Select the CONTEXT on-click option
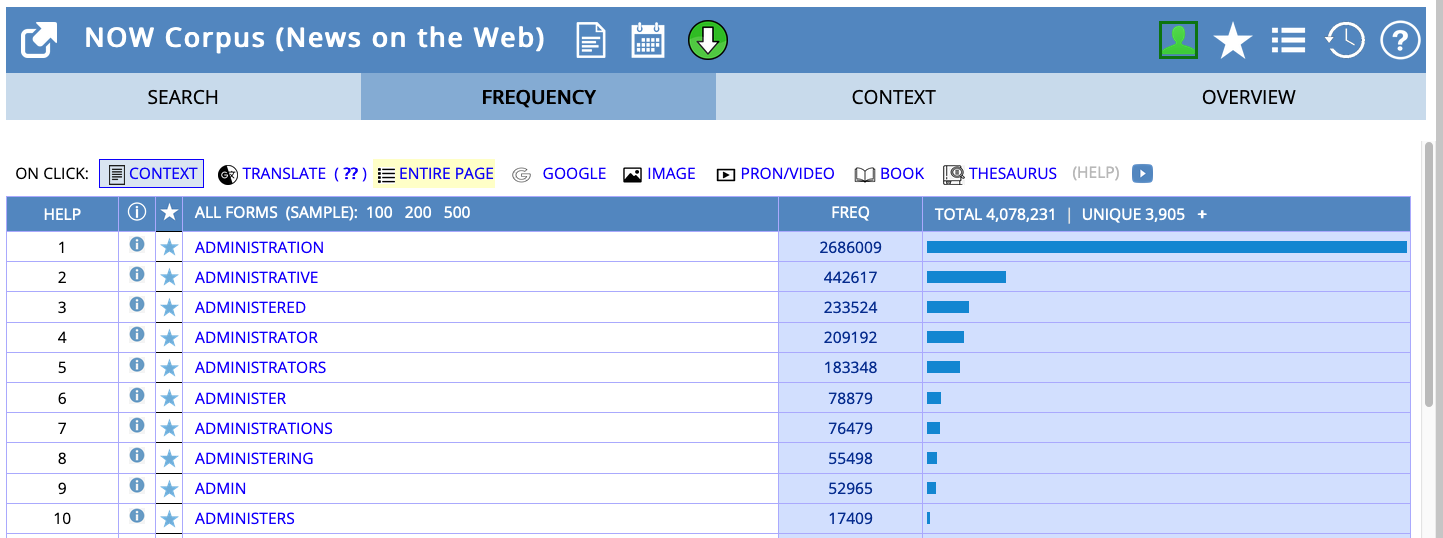Viewport: 1443px width, 538px height. point(152,174)
